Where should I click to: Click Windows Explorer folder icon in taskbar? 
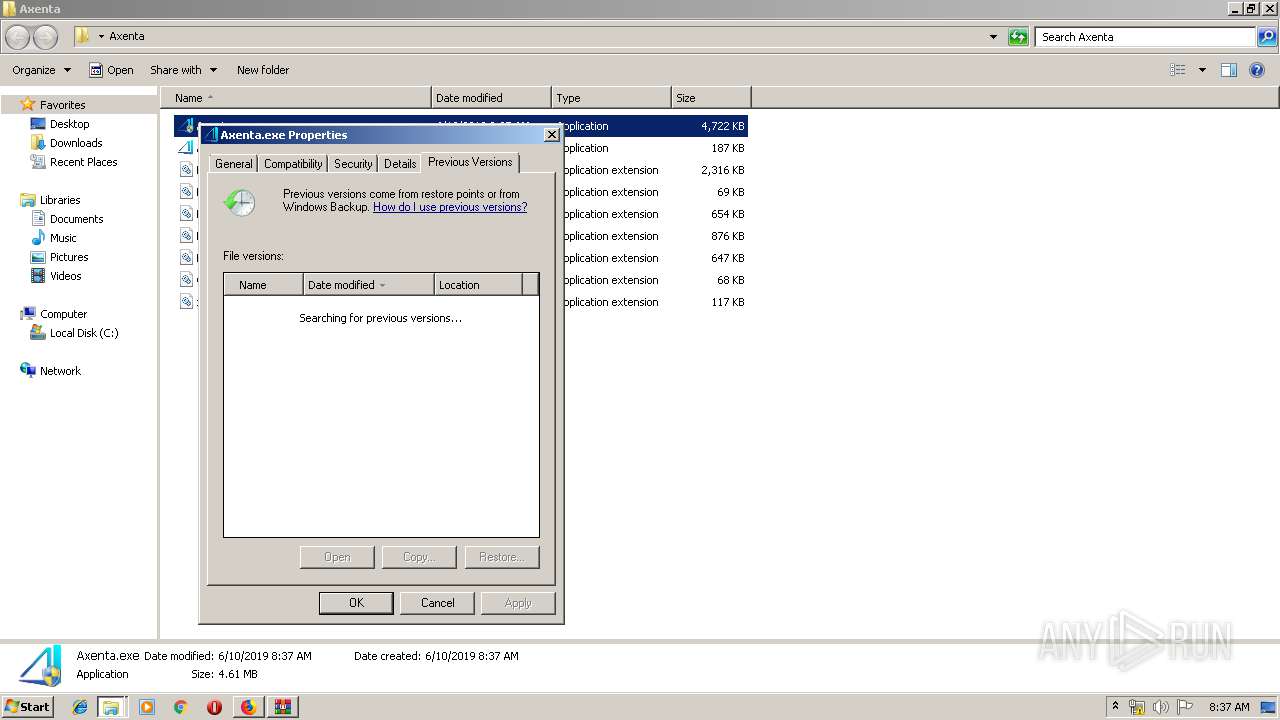(x=111, y=707)
